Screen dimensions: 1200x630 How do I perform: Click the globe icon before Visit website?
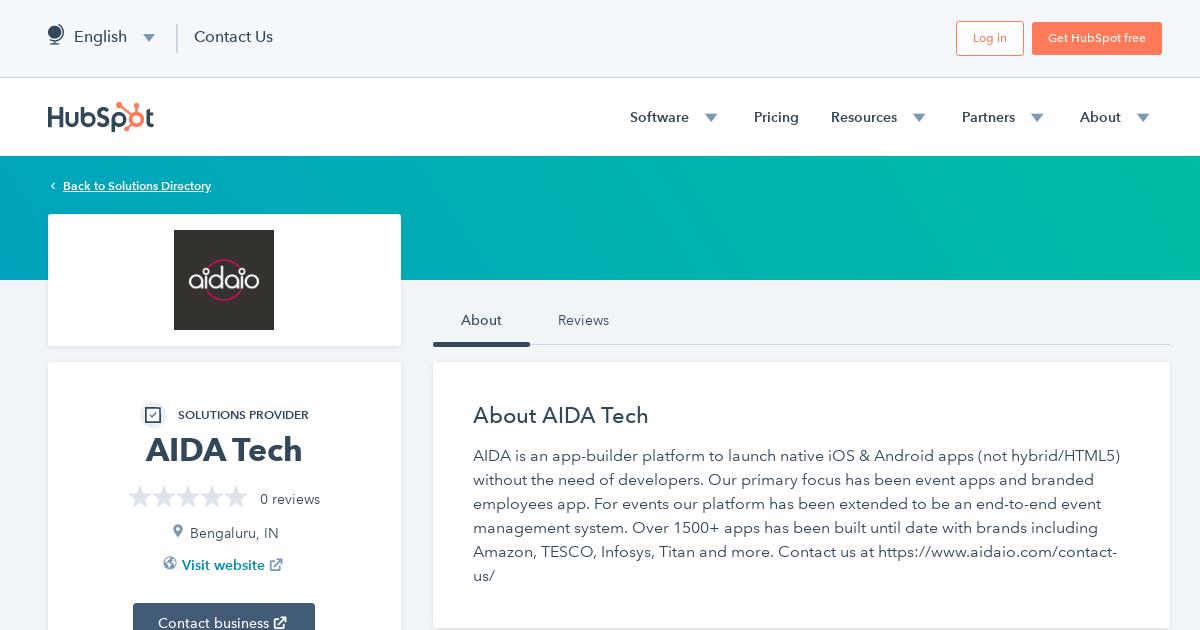[170, 564]
